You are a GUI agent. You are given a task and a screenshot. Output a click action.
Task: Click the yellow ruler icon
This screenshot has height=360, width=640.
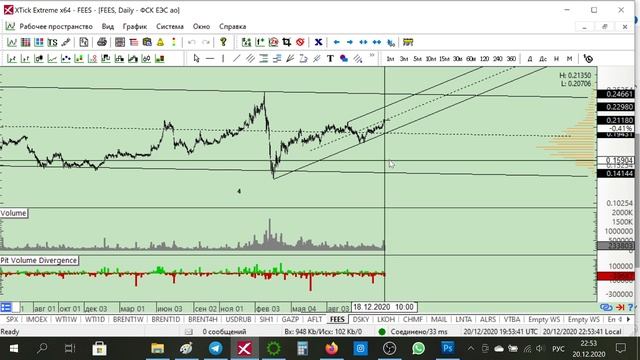(x=408, y=42)
